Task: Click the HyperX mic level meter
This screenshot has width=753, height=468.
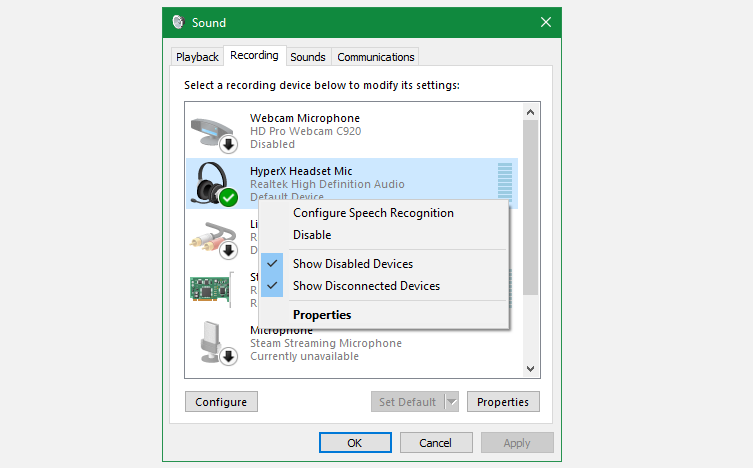Action: (505, 181)
